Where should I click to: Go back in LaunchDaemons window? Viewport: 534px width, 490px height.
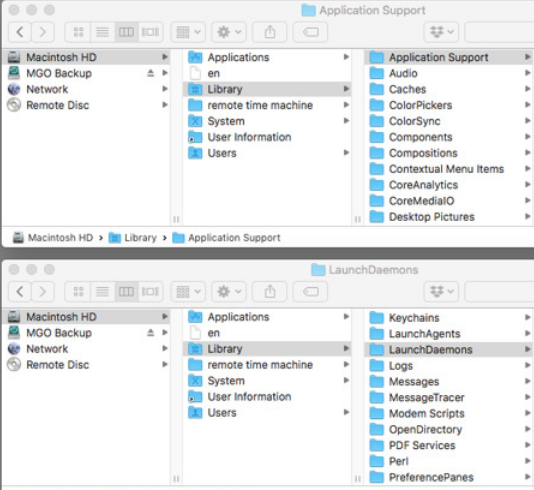pyautogui.click(x=20, y=291)
